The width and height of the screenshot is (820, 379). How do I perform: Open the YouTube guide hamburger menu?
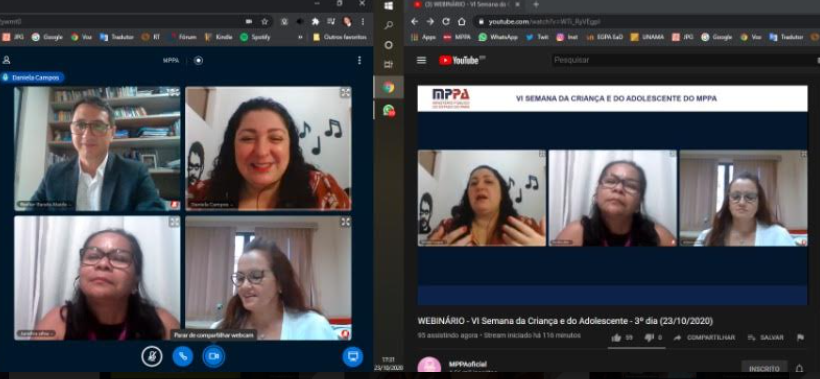[x=422, y=60]
